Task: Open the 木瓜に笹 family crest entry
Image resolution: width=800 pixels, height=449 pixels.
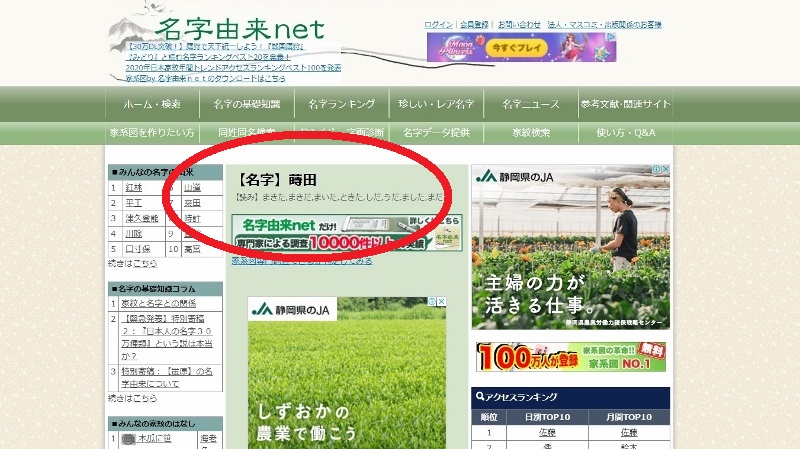Action: click(x=155, y=438)
